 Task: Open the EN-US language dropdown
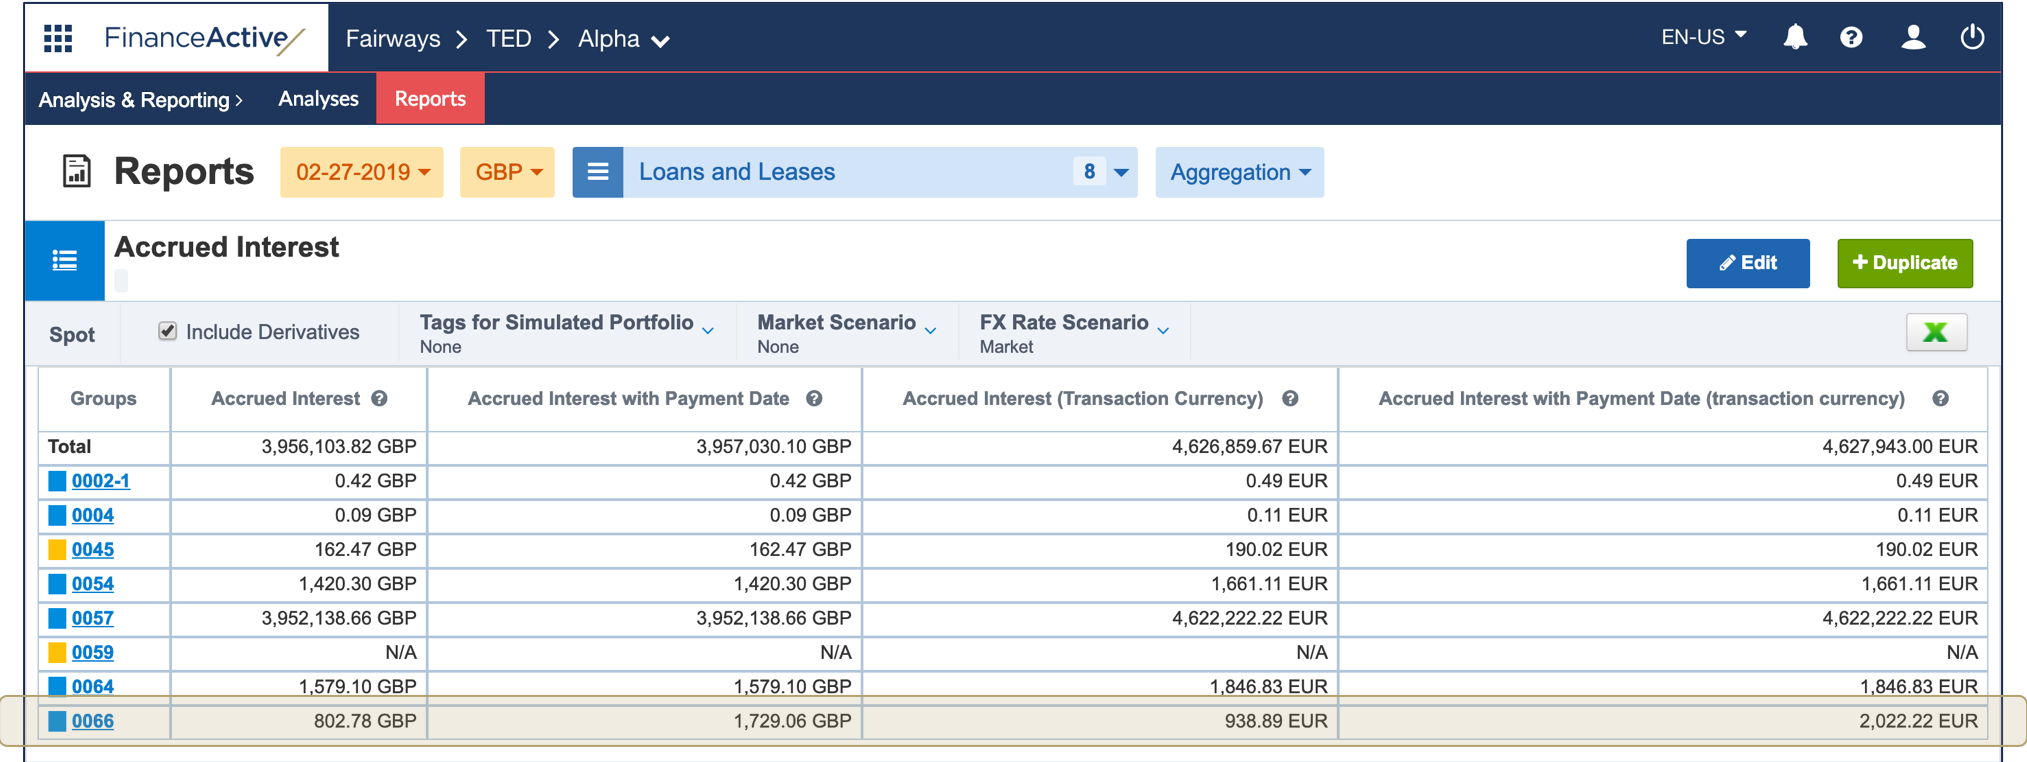point(1704,37)
